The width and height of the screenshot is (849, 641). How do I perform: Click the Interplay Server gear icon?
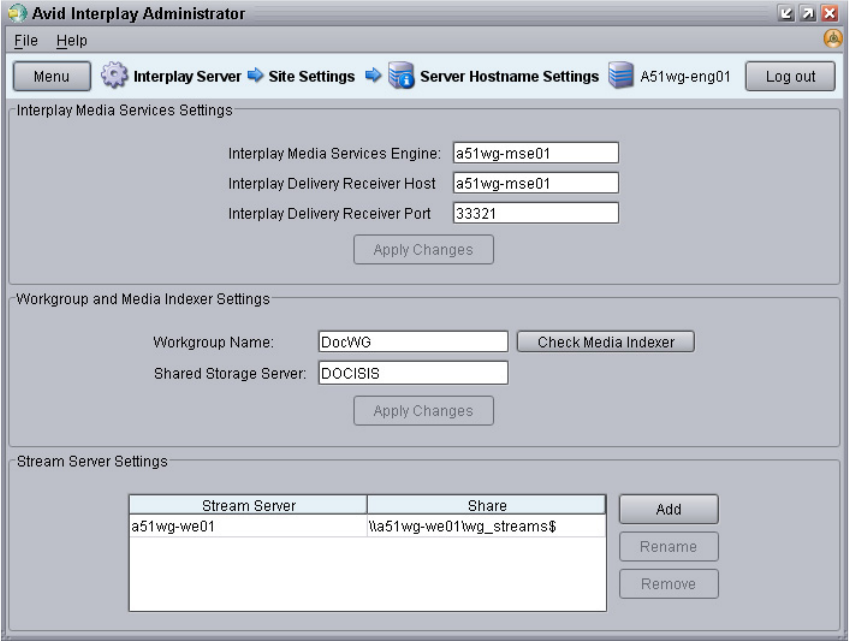point(114,75)
